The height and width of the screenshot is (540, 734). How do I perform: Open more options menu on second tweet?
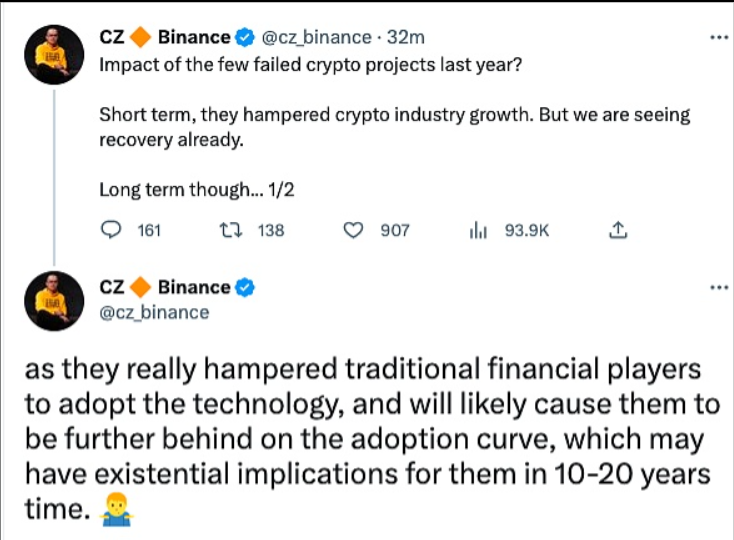(718, 287)
